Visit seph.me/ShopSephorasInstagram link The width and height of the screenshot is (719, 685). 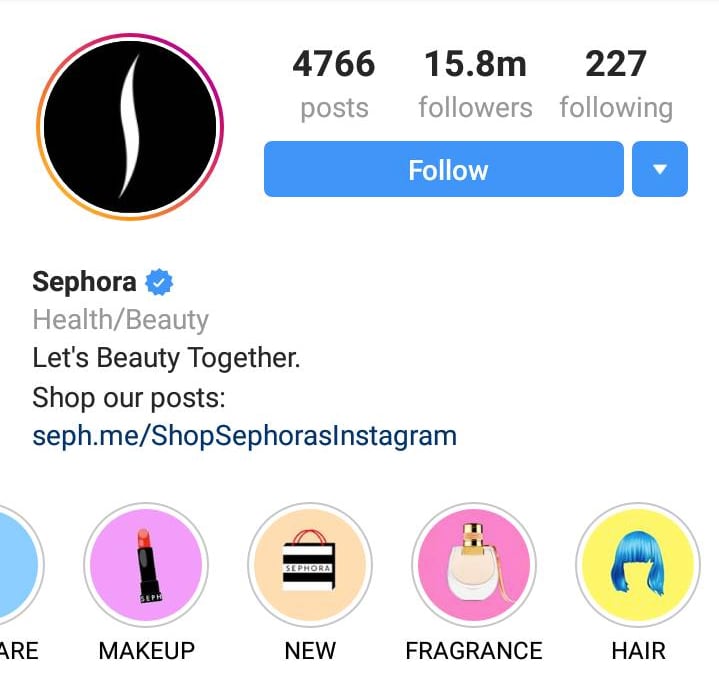point(244,436)
